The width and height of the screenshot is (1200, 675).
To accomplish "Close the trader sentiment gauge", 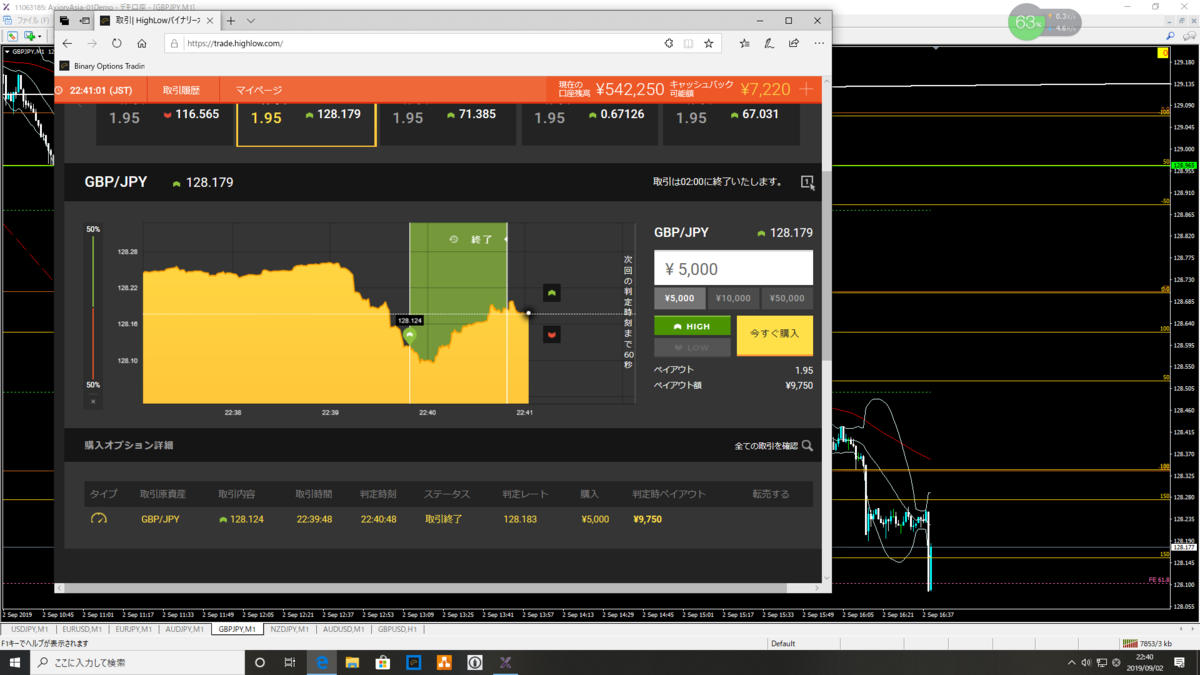I will click(93, 402).
